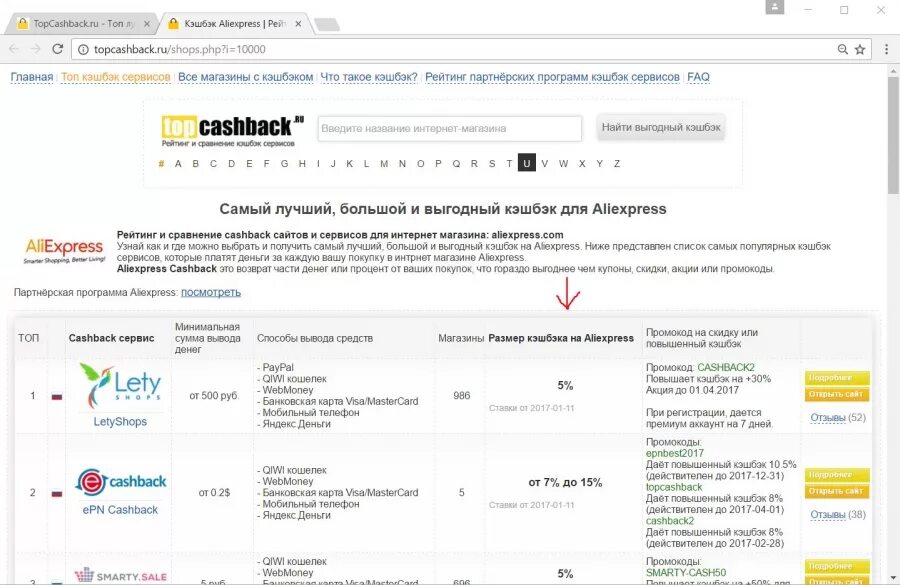Go back with the browser back arrow
Screen dimensions: 900x585
[x=14, y=49]
